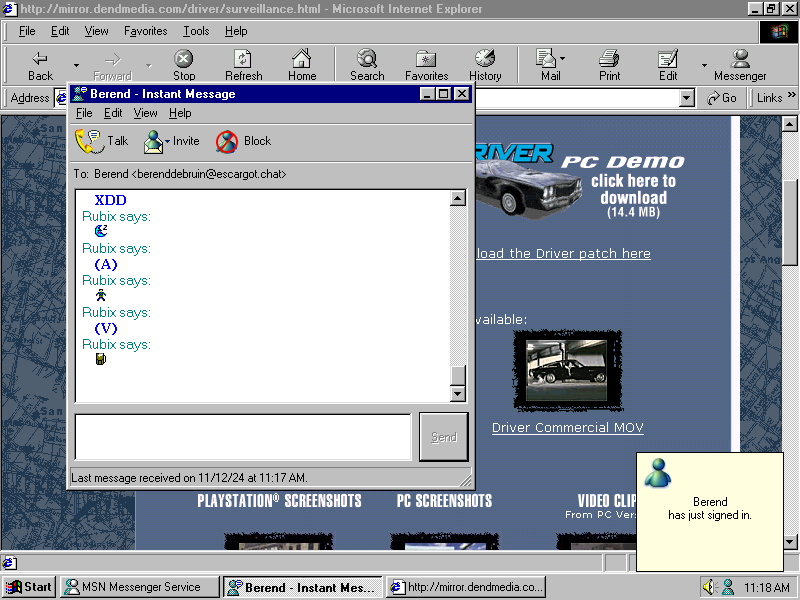
Task: Click the message typing box
Action: pyautogui.click(x=243, y=436)
